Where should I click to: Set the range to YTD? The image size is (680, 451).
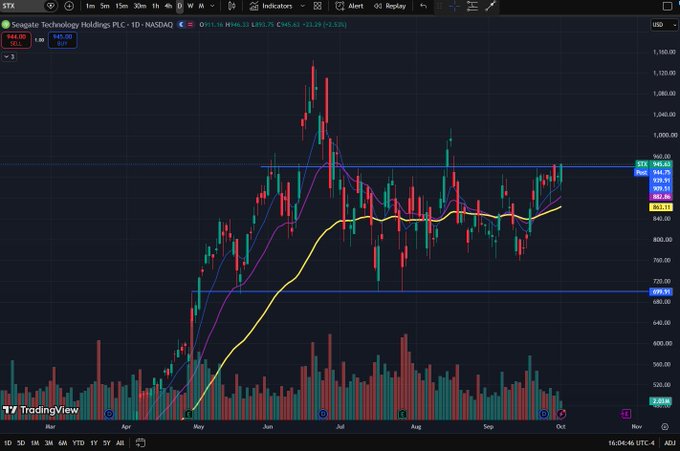click(78, 443)
